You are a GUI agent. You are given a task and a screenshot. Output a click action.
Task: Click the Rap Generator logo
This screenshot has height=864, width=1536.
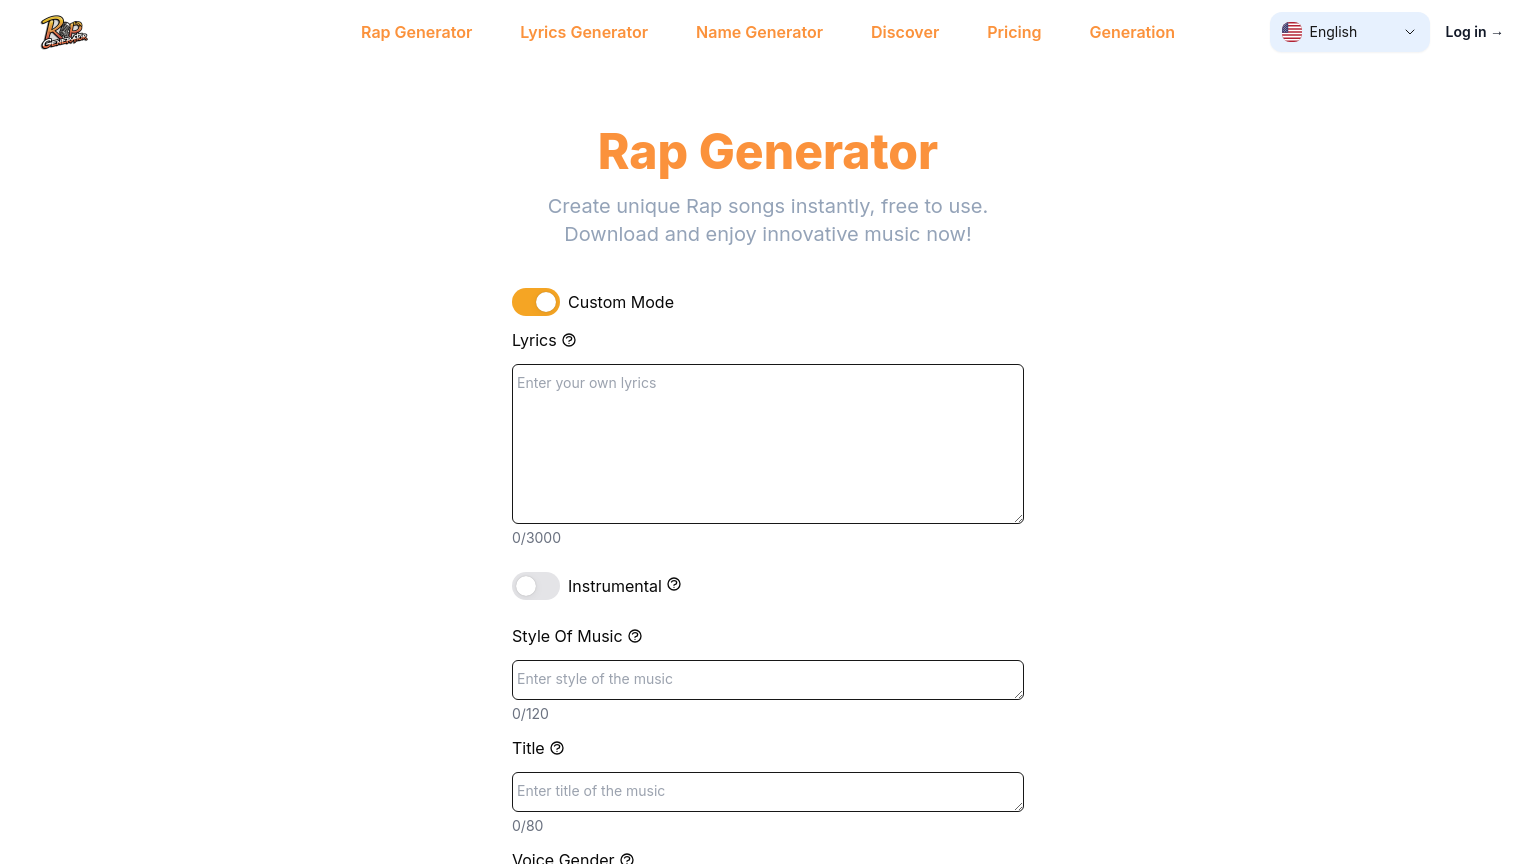tap(63, 31)
